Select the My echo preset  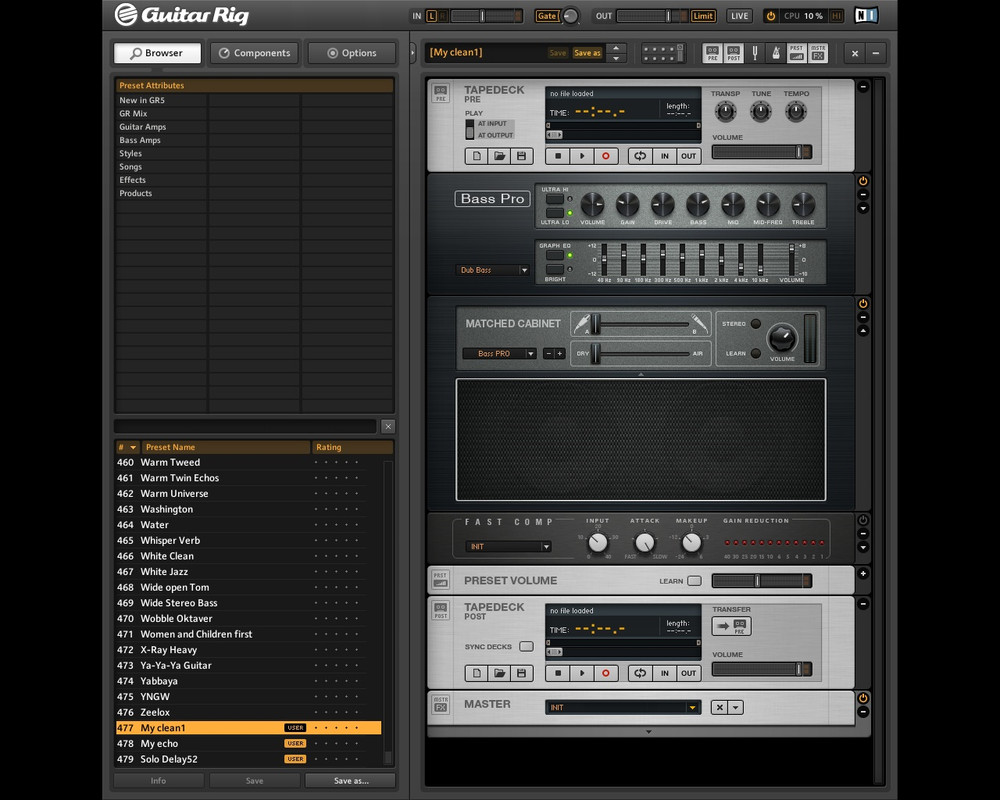(x=249, y=744)
